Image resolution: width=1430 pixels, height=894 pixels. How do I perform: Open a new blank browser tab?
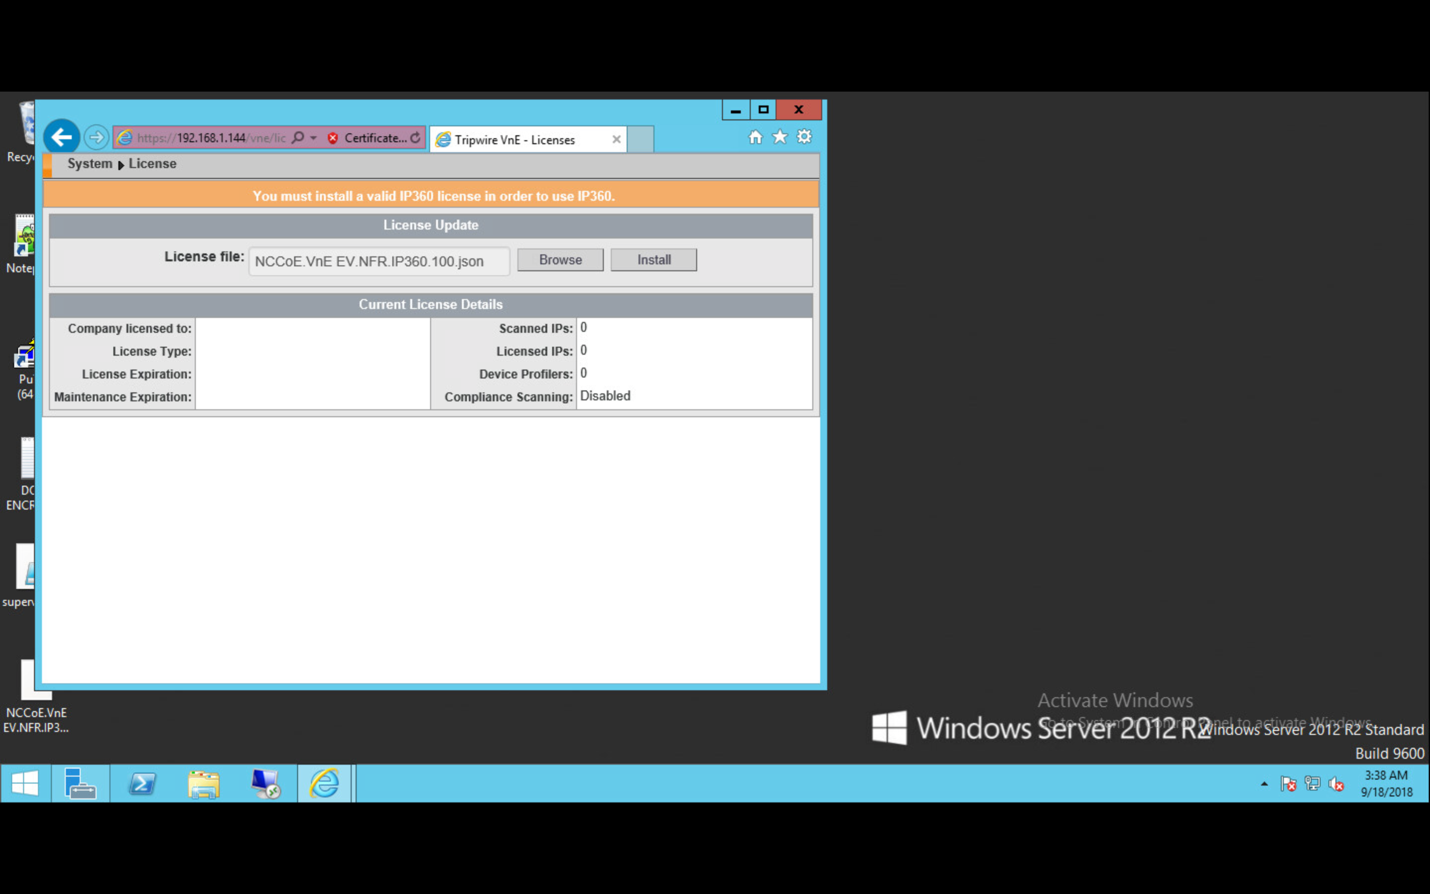click(641, 139)
